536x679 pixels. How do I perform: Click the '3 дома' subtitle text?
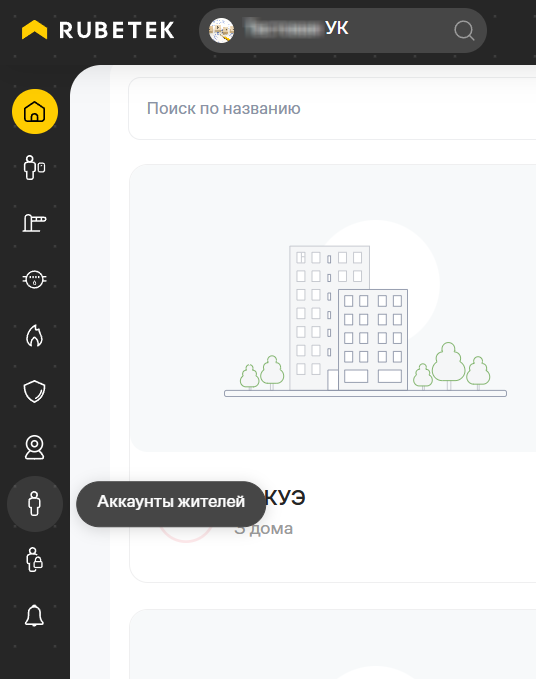click(x=264, y=529)
